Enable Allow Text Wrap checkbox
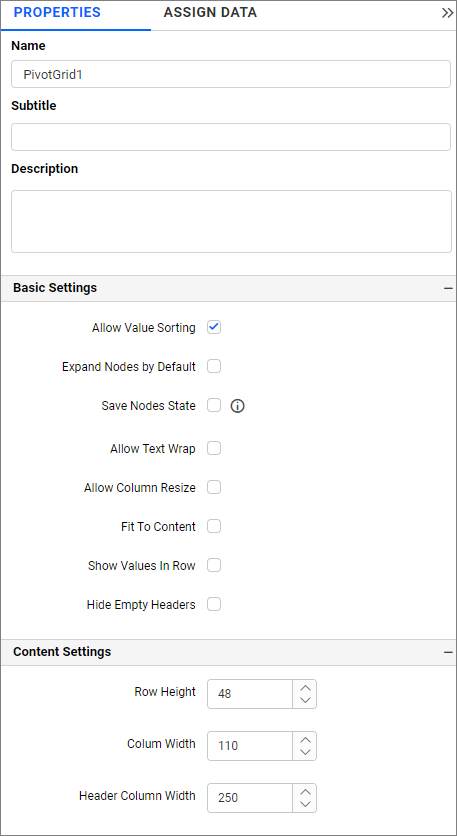Image resolution: width=457 pixels, height=836 pixels. (x=214, y=448)
